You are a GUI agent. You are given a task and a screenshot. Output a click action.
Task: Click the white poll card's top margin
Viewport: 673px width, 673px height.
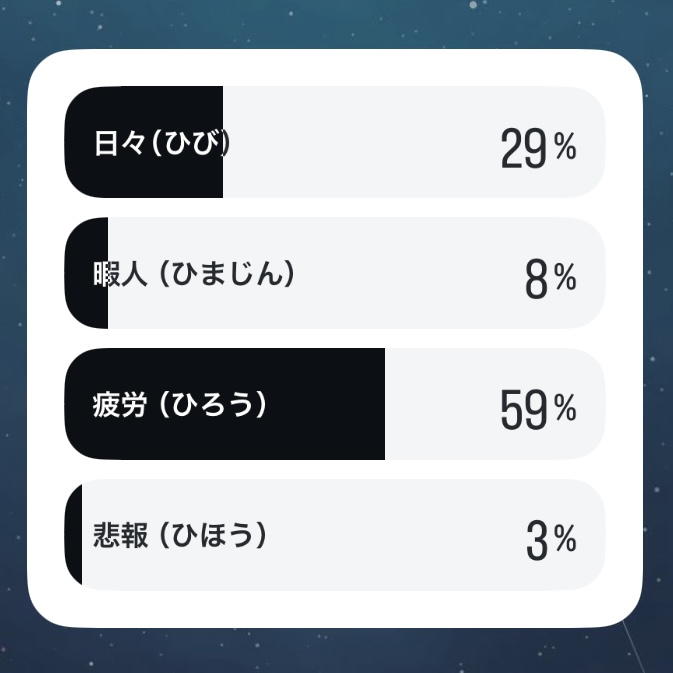pyautogui.click(x=335, y=67)
